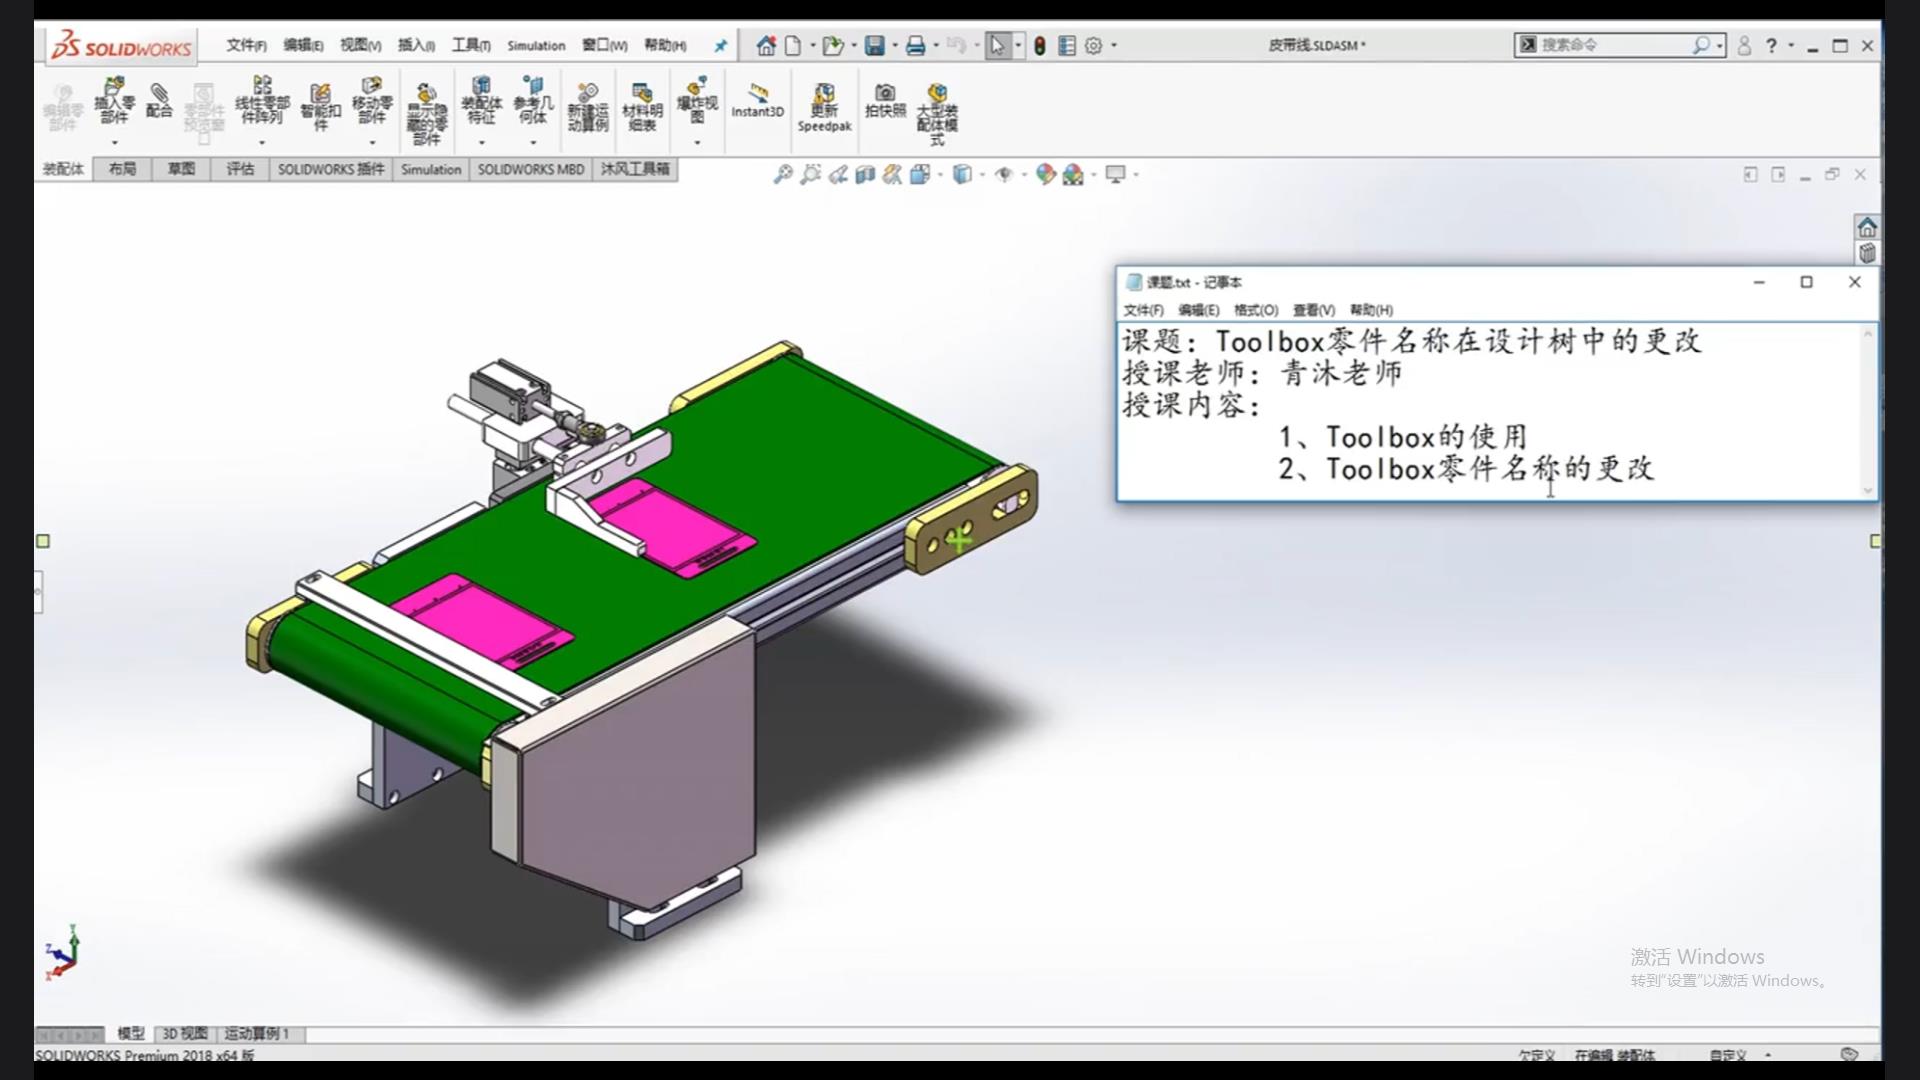This screenshot has width=1920, height=1080.
Task: Click the Reference Geometry (参考几何体) icon
Action: click(x=533, y=100)
